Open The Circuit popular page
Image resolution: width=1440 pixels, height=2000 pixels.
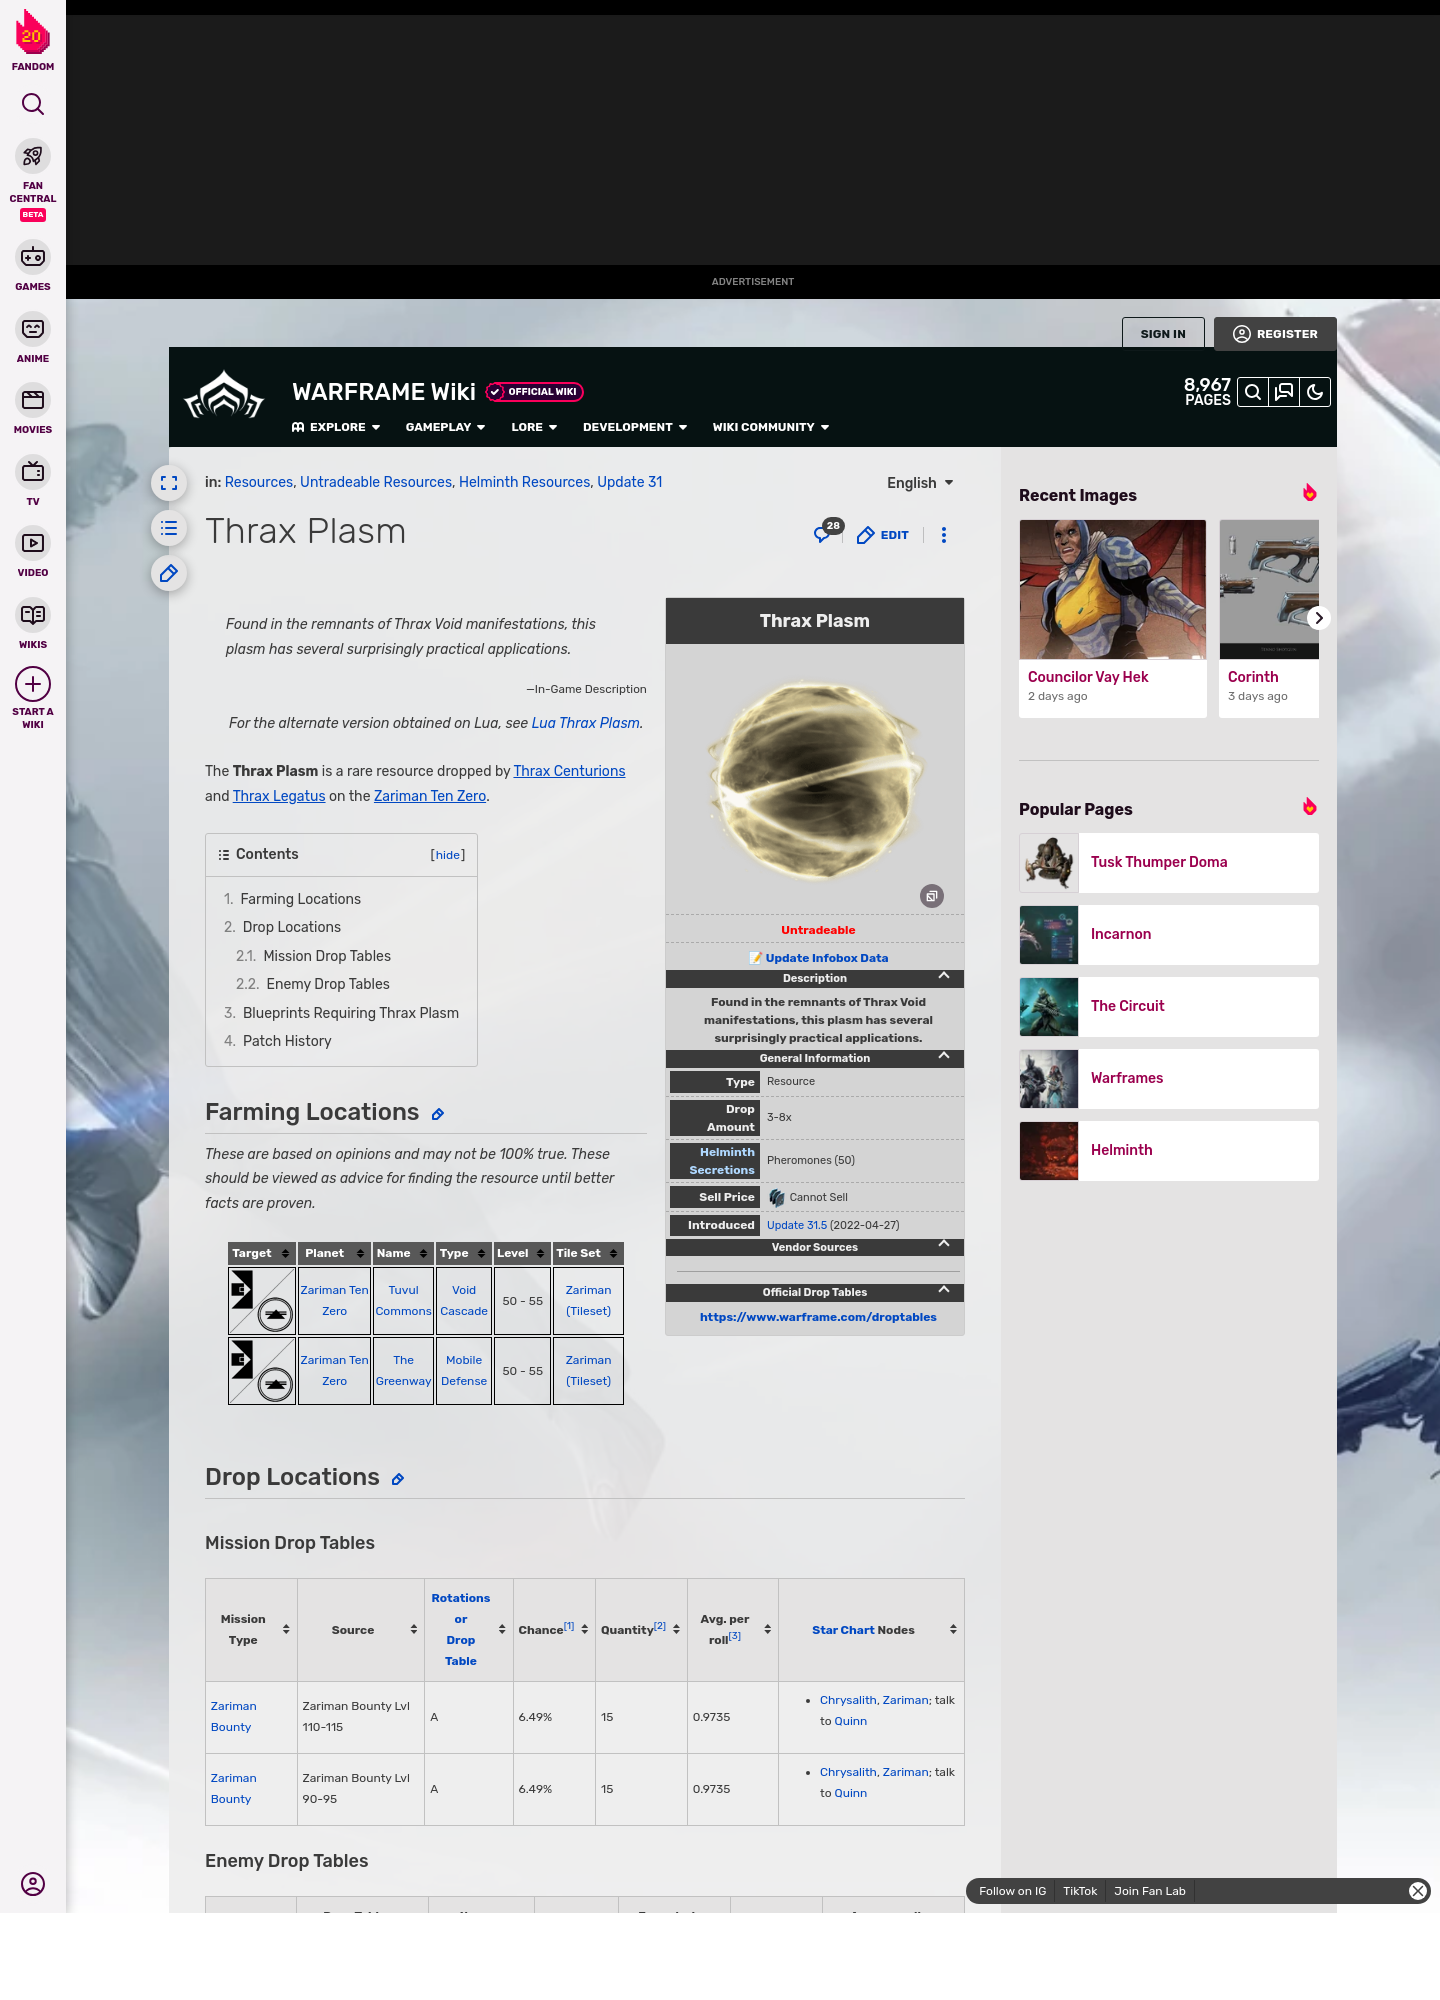click(x=1169, y=1007)
